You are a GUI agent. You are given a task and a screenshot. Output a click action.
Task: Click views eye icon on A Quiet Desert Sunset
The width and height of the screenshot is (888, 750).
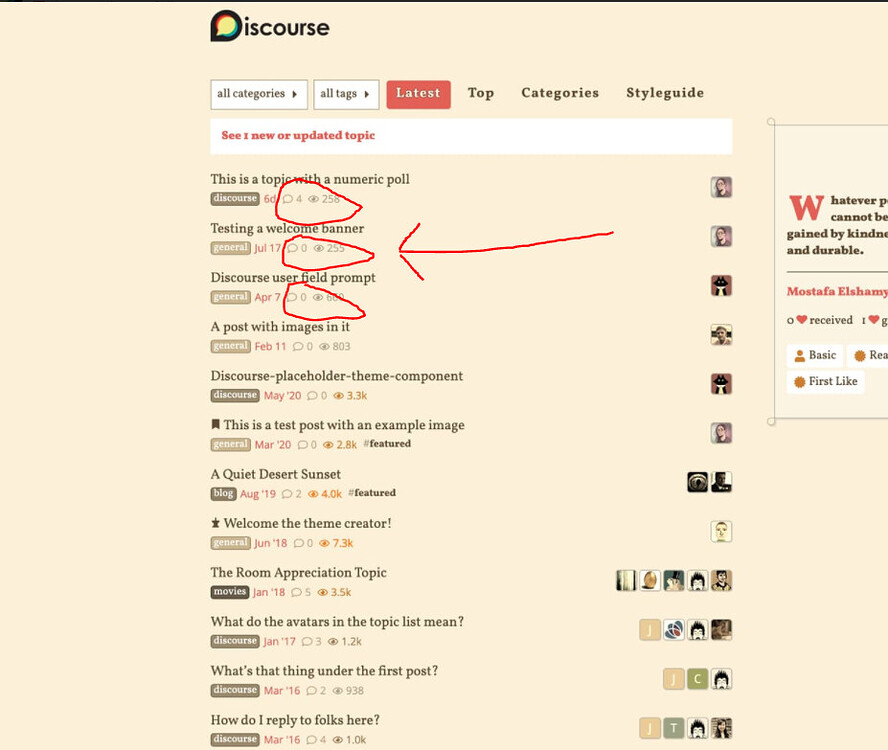coord(313,494)
